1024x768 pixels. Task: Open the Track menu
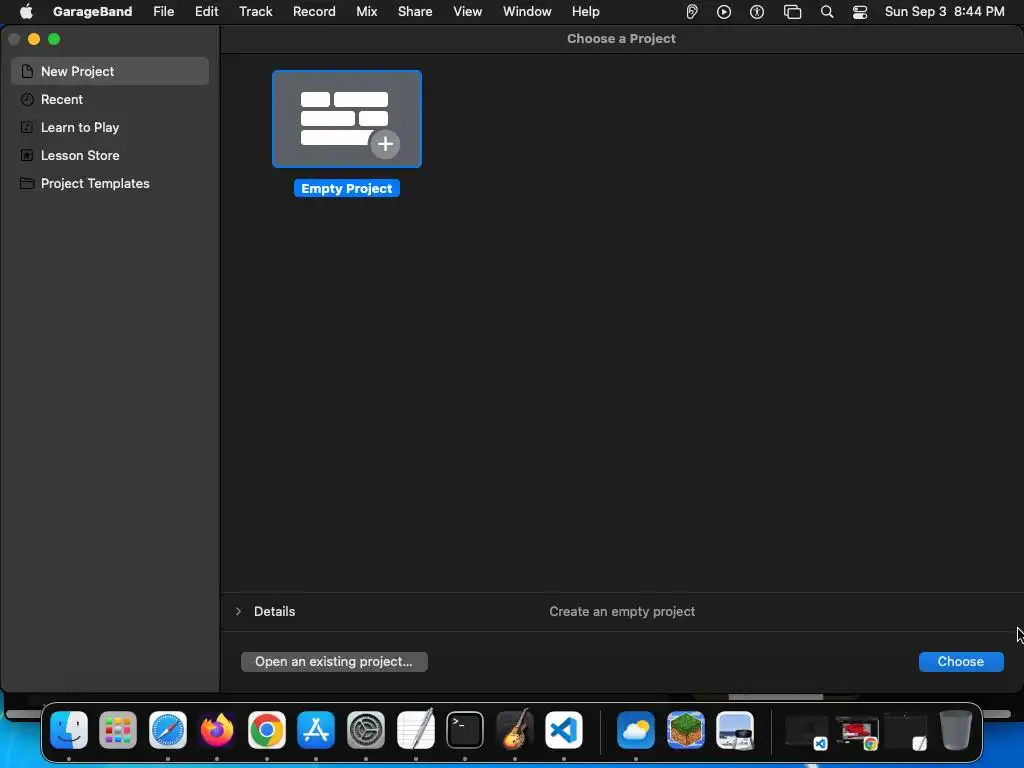point(255,12)
